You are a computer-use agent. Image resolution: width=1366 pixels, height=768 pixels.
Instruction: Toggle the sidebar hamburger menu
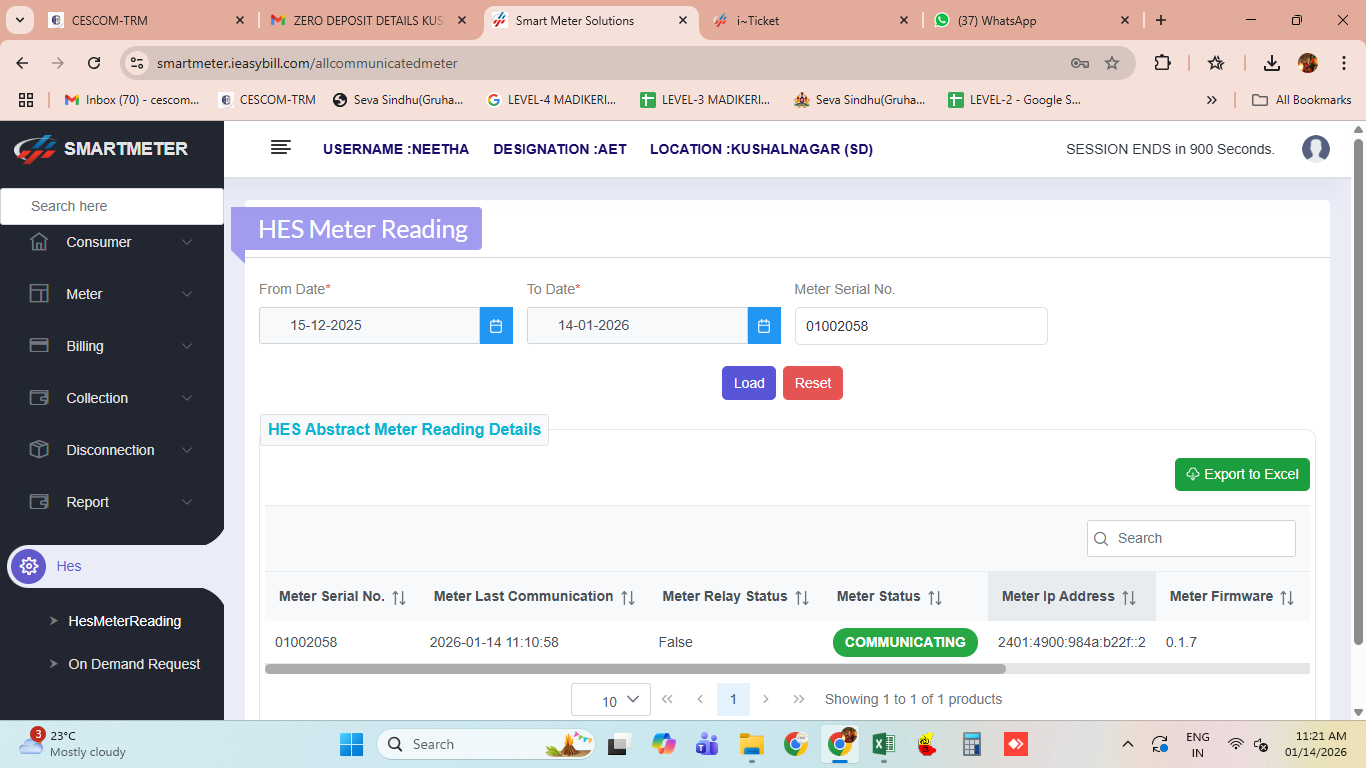point(281,148)
